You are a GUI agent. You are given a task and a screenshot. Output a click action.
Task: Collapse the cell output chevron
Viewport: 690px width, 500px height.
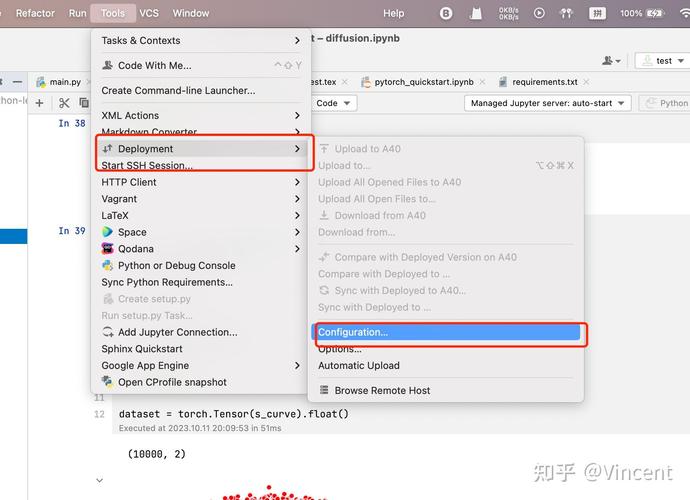click(99, 480)
